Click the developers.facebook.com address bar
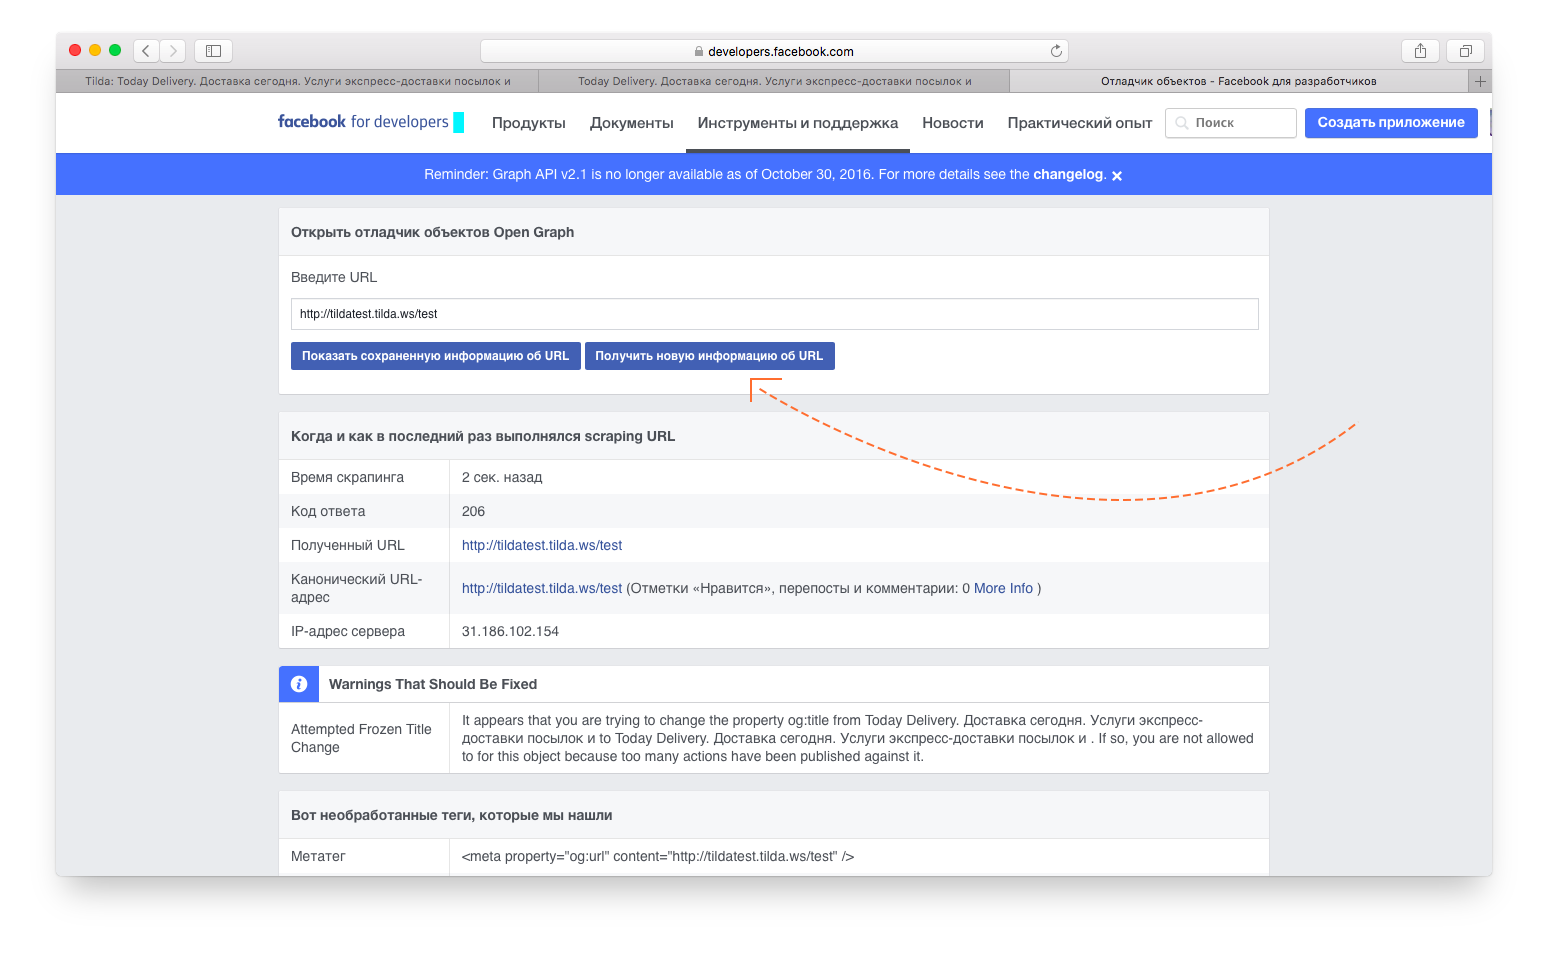The image size is (1548, 956). coord(774,51)
